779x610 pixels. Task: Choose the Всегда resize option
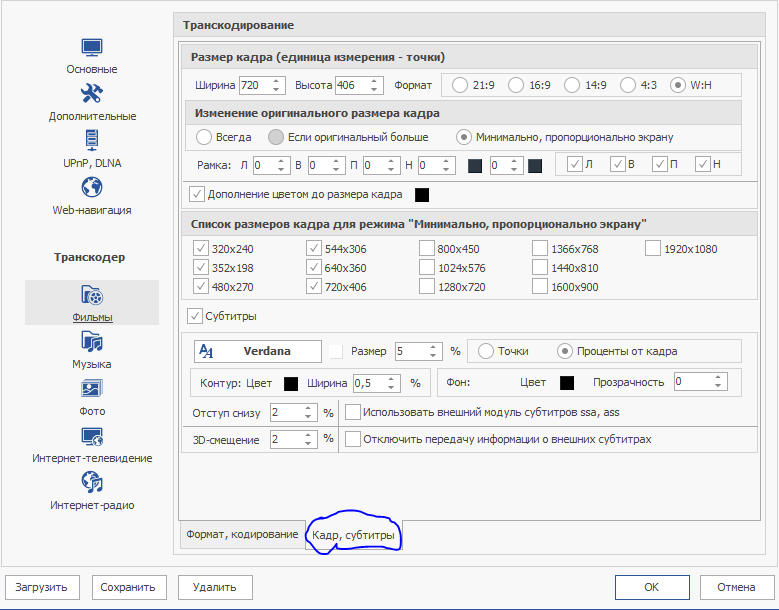204,137
